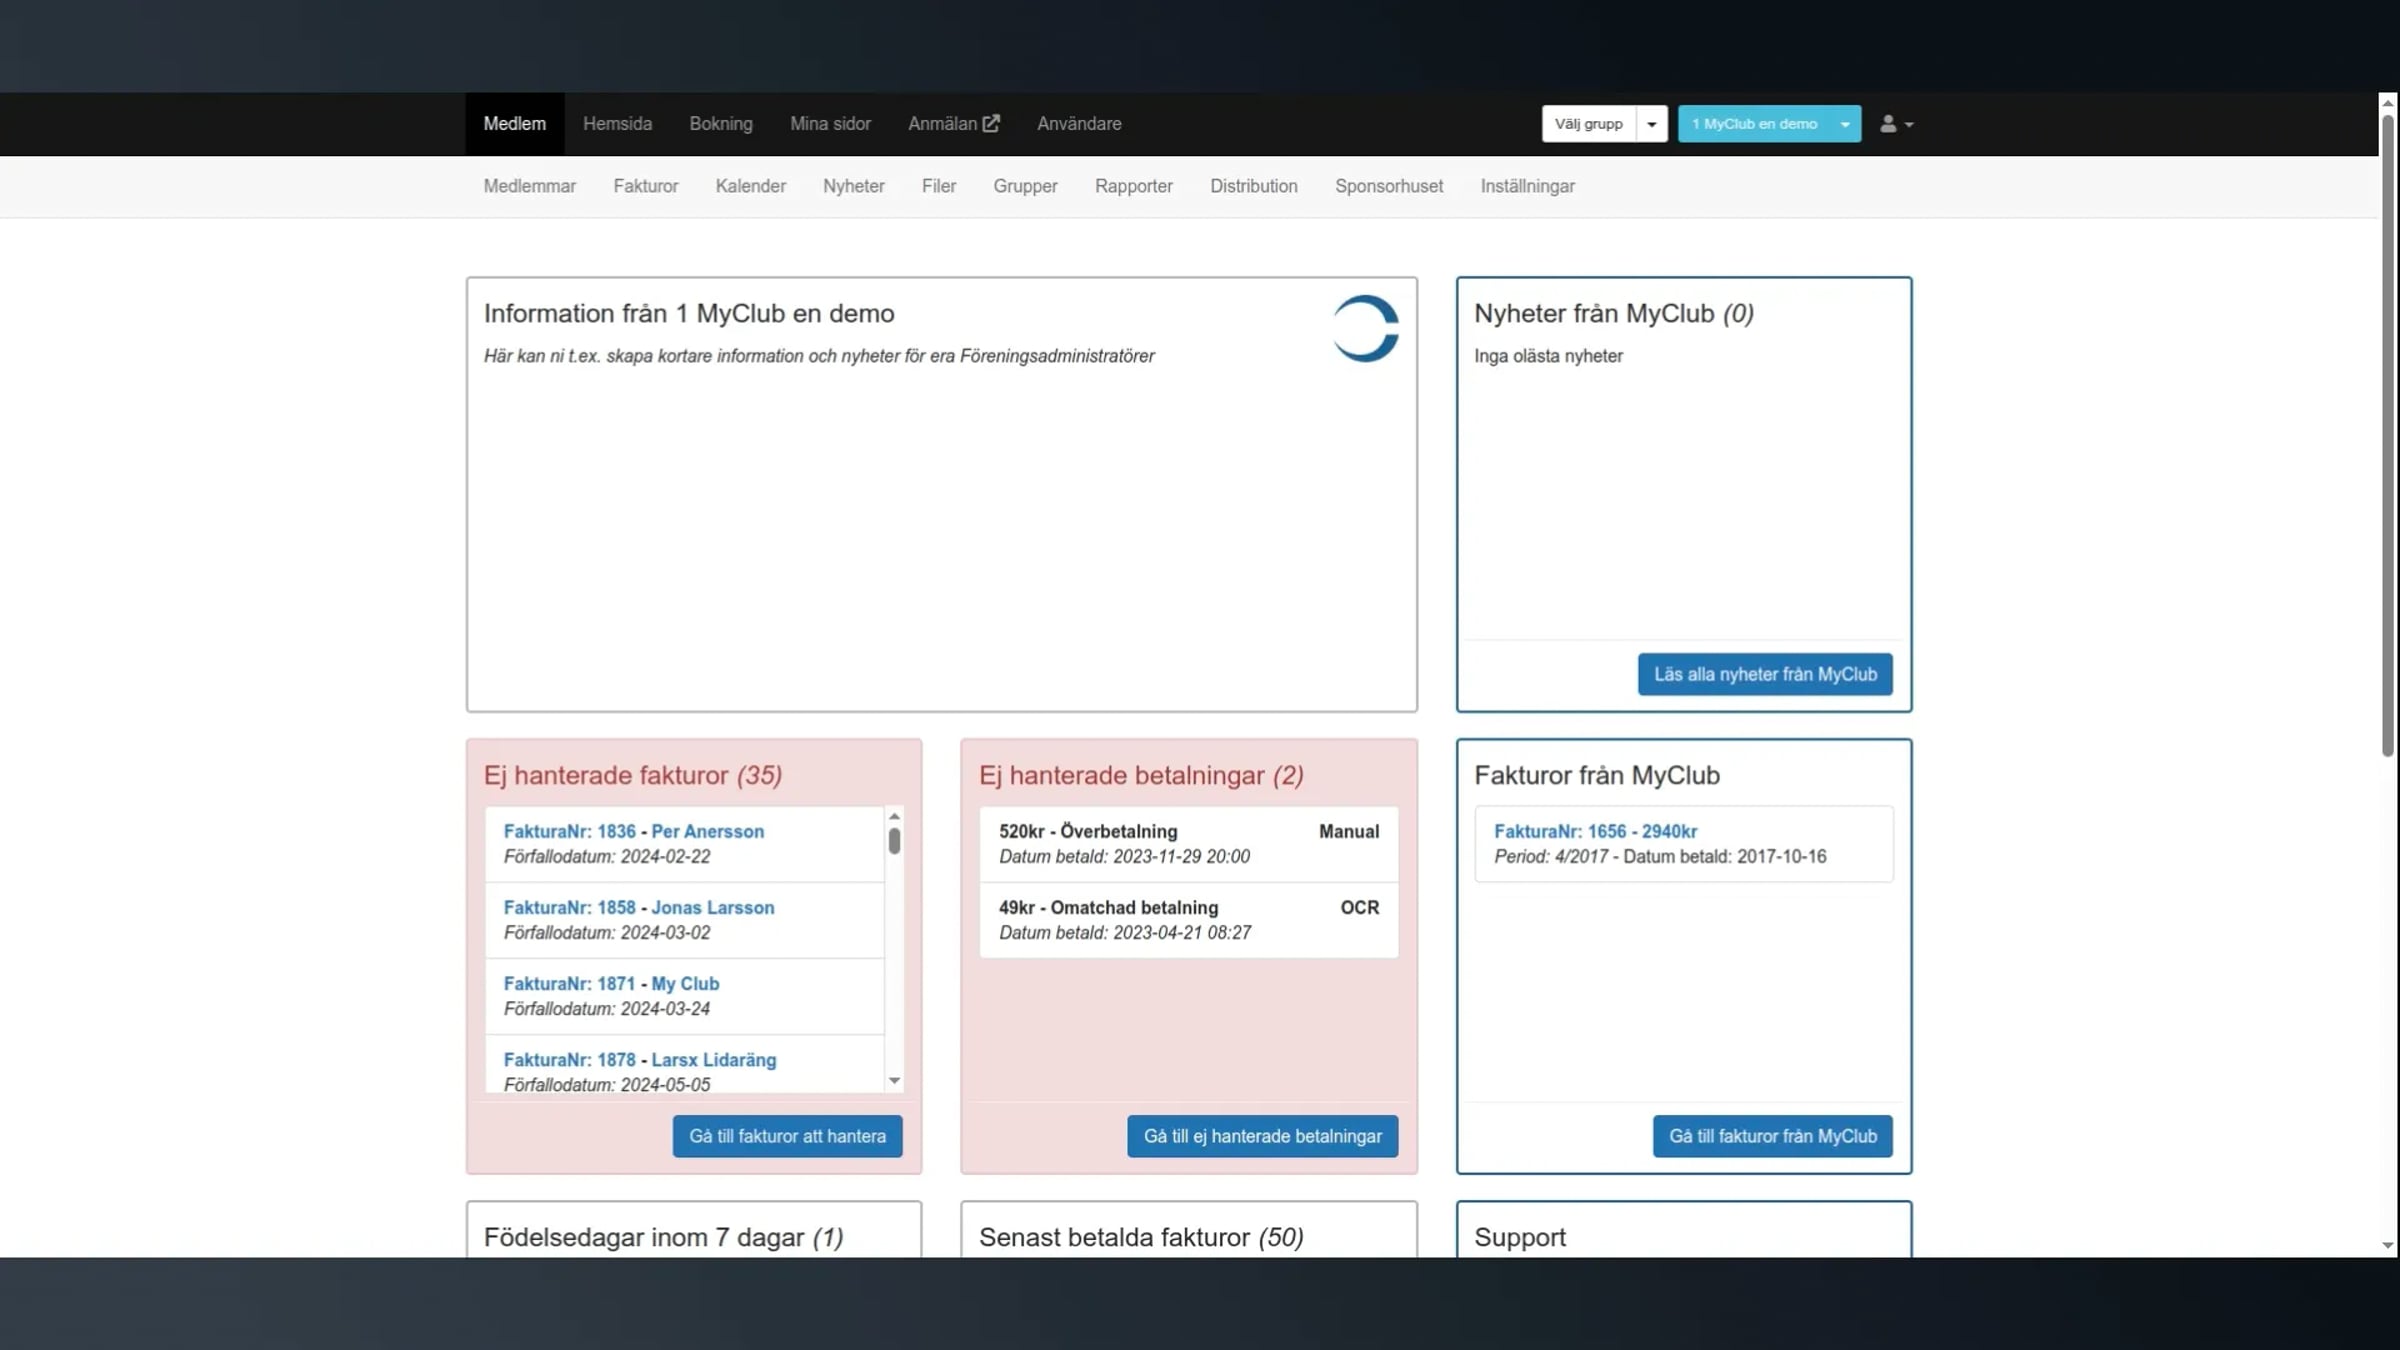This screenshot has width=2400, height=1350.
Task: Open the Mina sidor tab
Action: pos(830,124)
